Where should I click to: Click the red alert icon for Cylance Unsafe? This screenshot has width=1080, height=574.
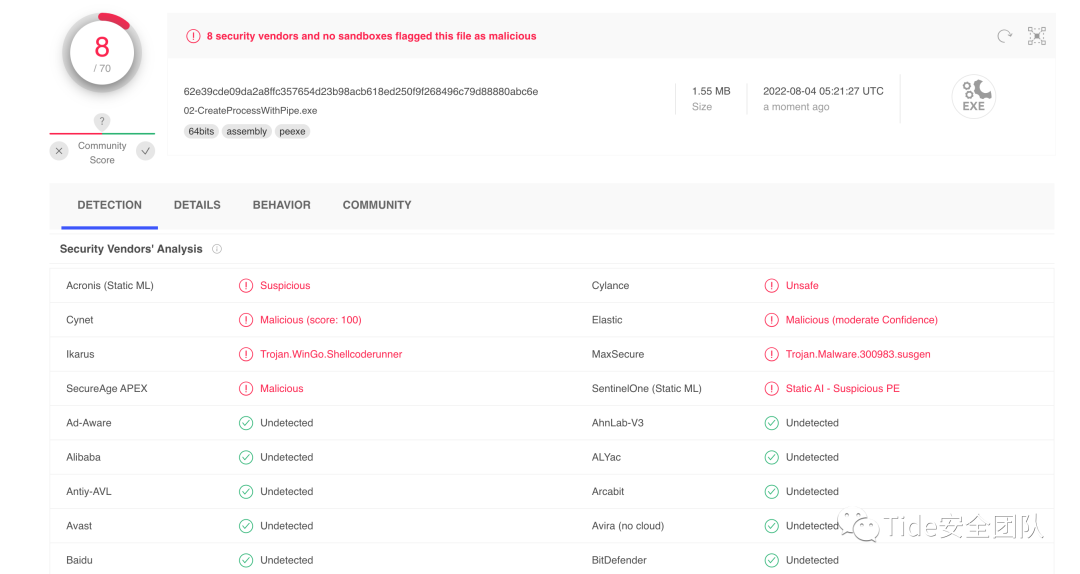coord(771,286)
